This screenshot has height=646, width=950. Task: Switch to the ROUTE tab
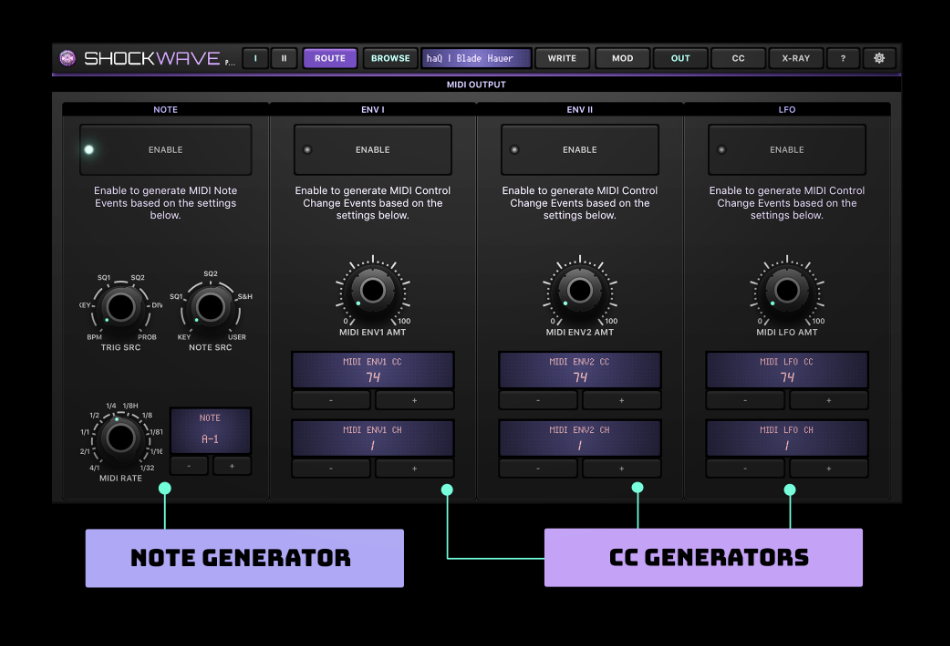330,58
